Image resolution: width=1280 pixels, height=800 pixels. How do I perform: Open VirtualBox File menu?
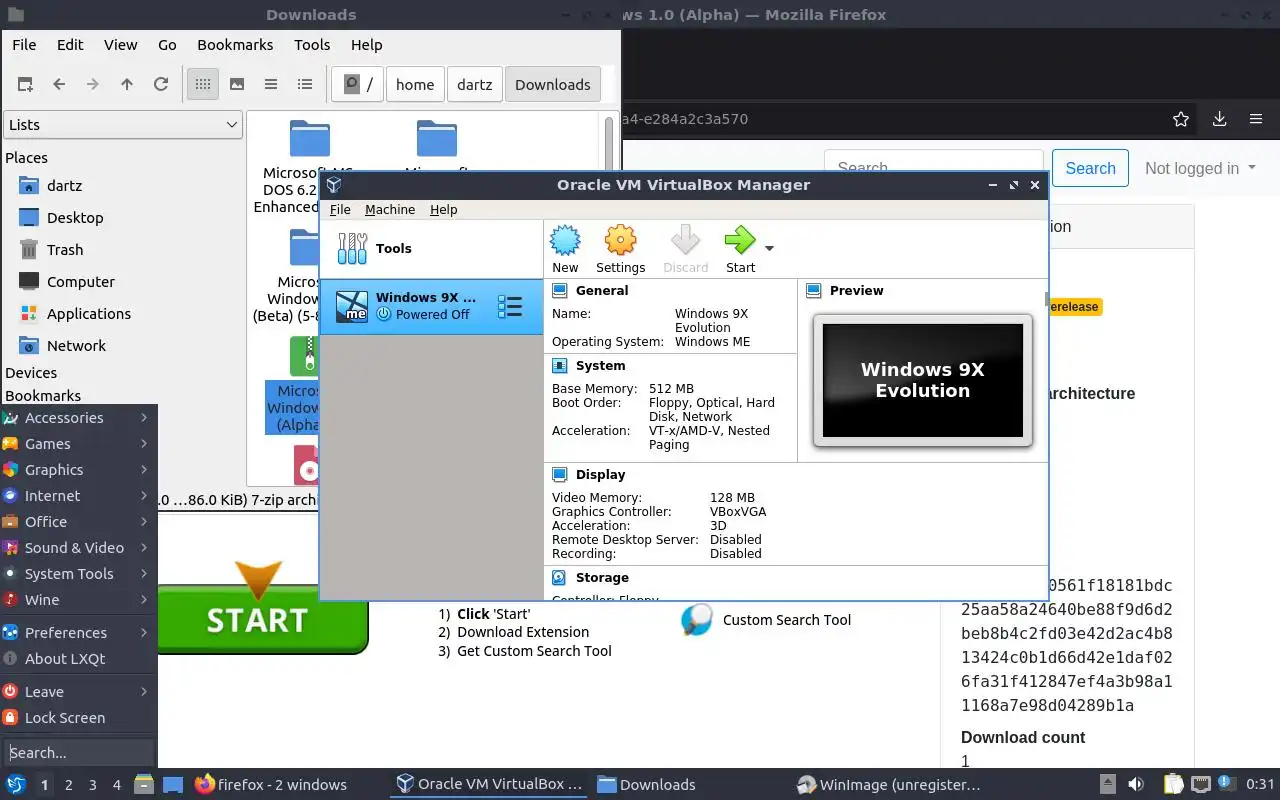click(x=340, y=210)
